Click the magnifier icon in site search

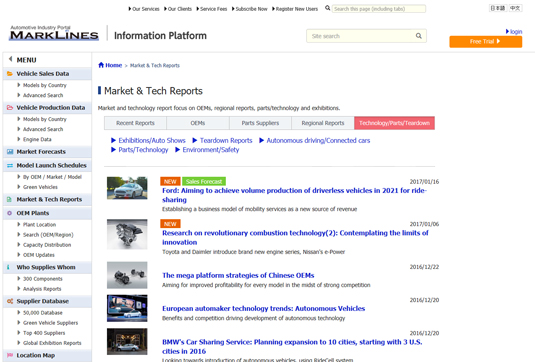click(419, 36)
